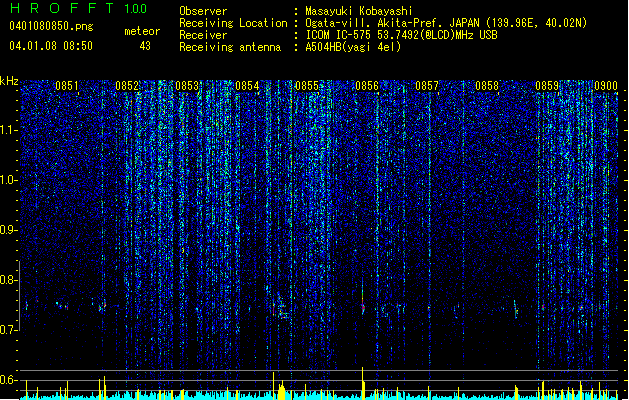Click the 0857 time marker

(x=427, y=86)
